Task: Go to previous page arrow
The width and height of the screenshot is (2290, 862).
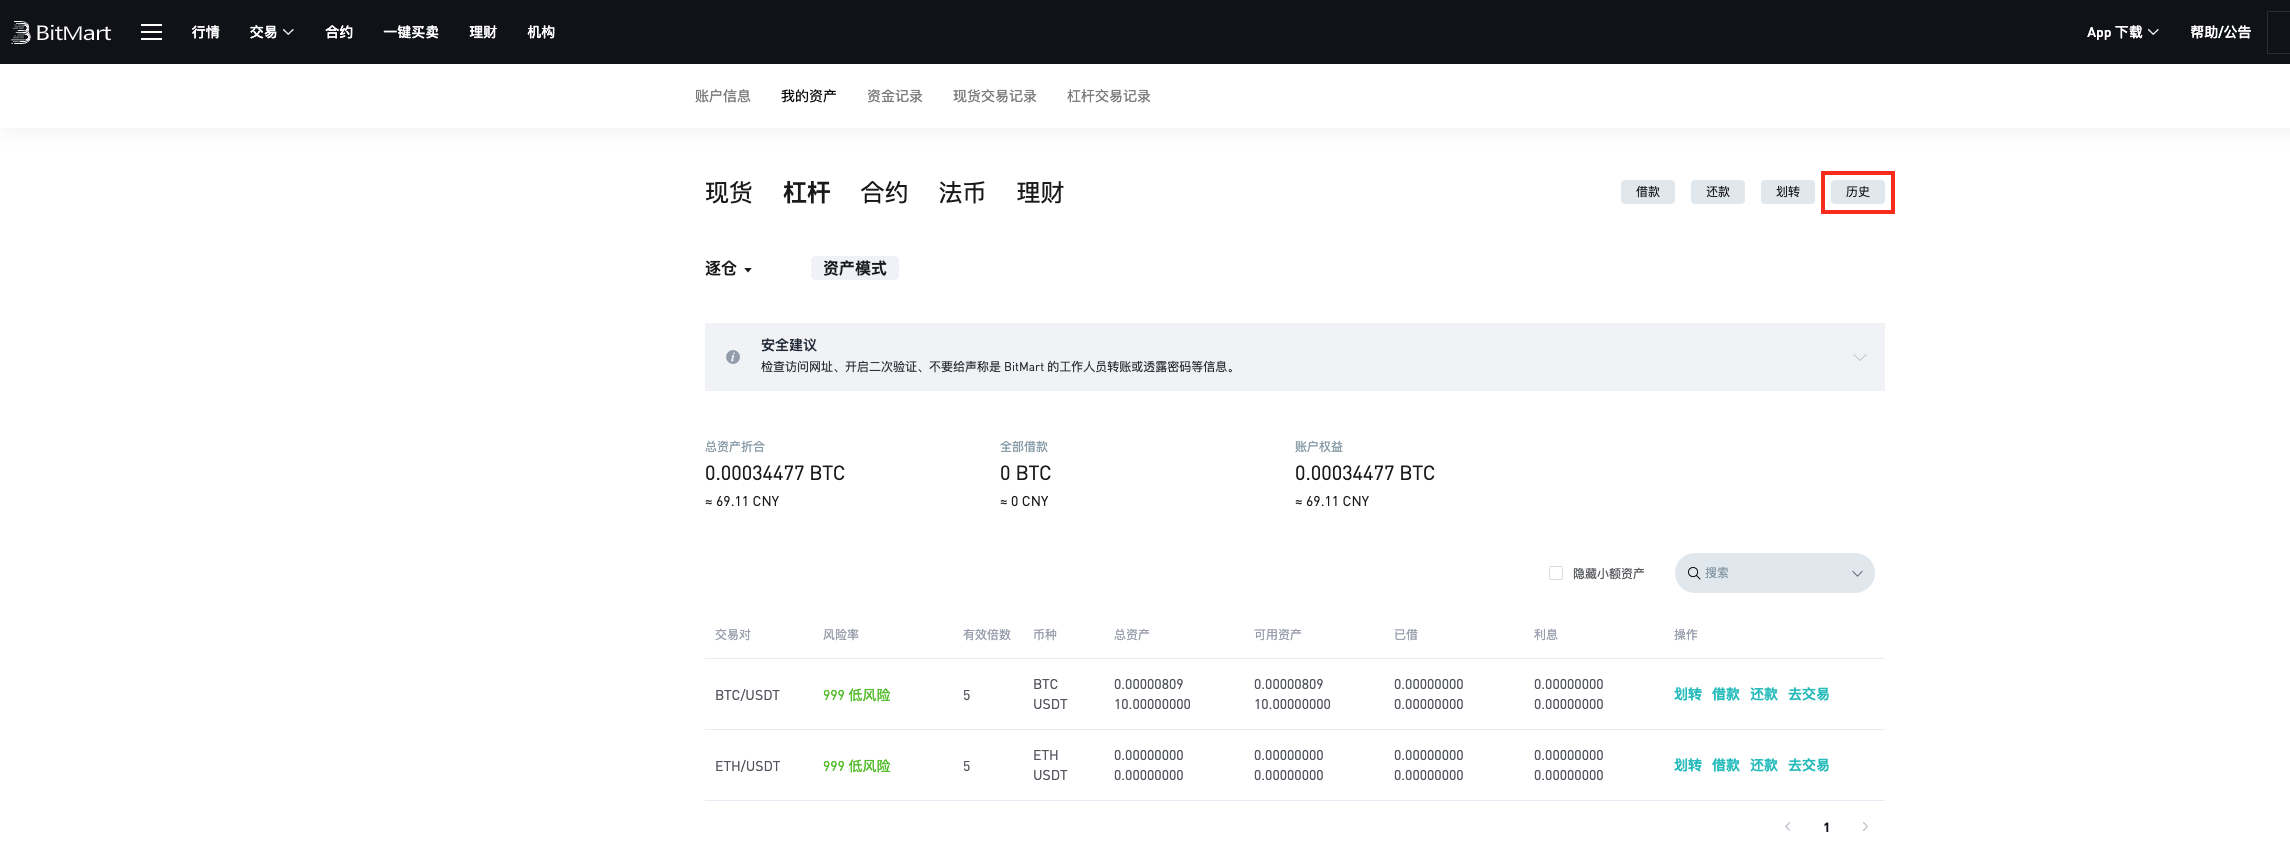Action: 1788,827
